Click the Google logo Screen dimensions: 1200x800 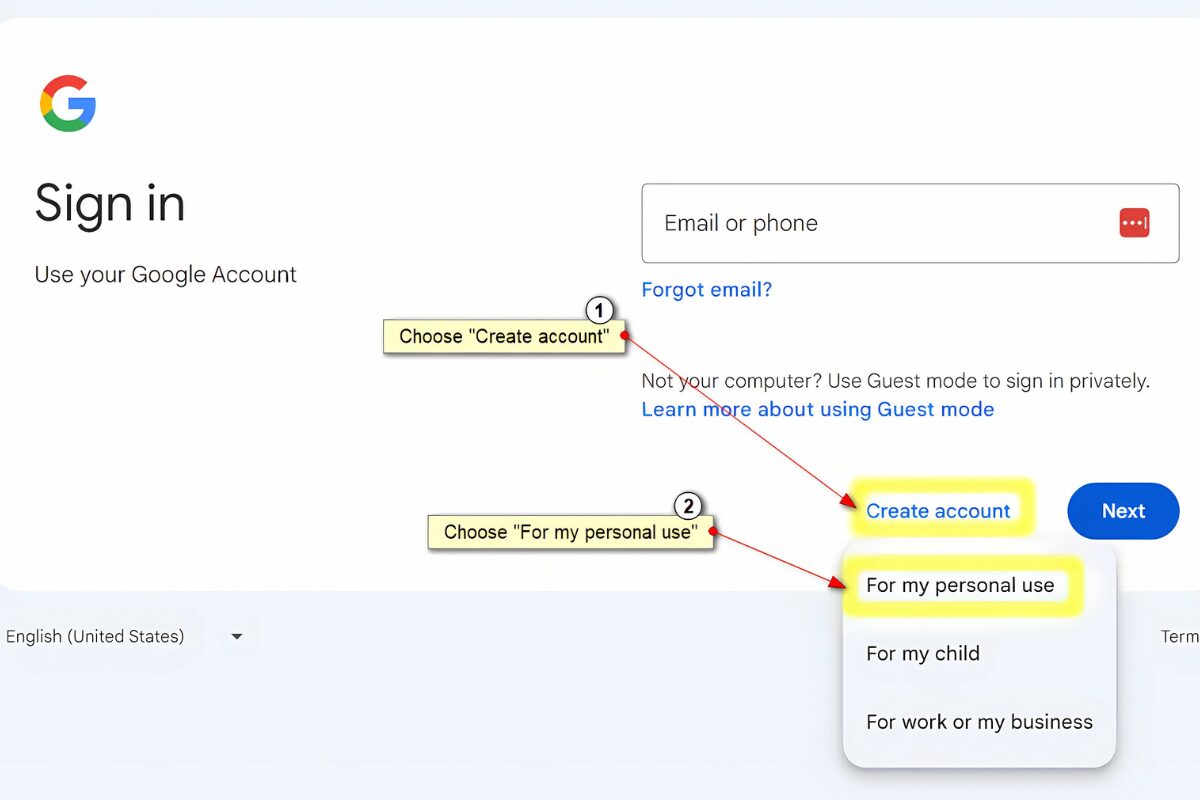(68, 103)
